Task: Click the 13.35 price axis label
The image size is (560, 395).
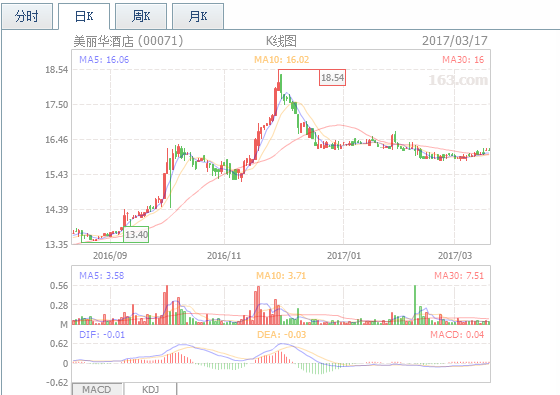Action: pos(56,245)
